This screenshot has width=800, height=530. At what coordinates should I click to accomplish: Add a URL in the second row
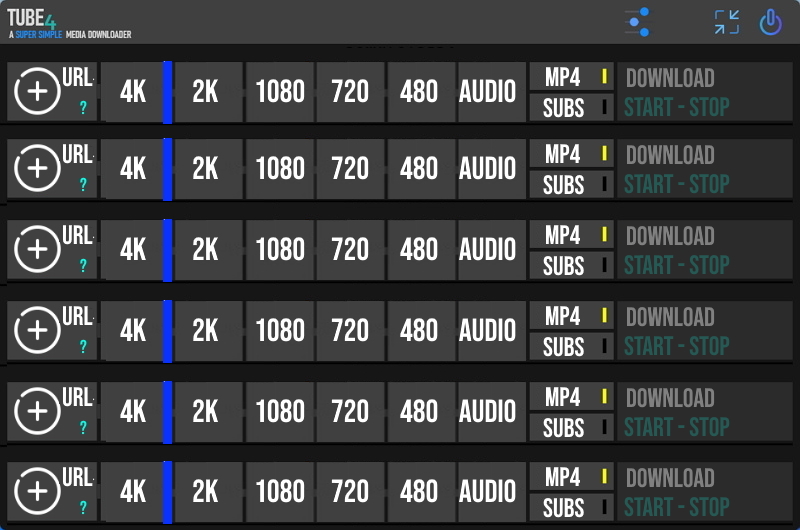[37, 168]
